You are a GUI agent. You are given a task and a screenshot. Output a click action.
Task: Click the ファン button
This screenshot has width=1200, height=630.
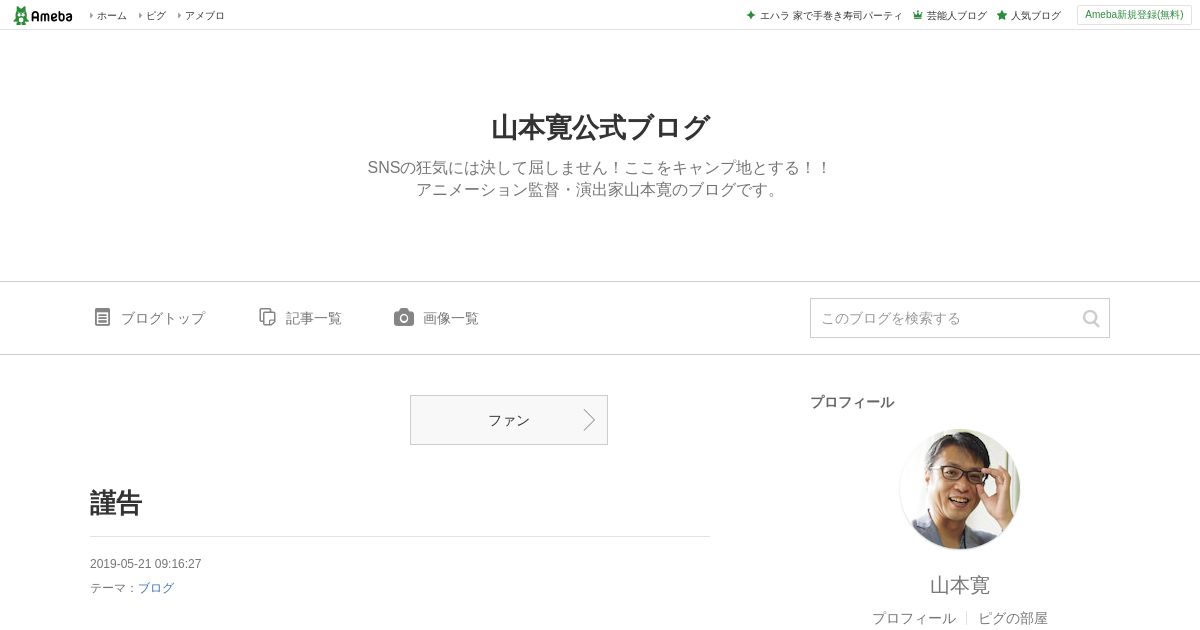click(x=509, y=420)
